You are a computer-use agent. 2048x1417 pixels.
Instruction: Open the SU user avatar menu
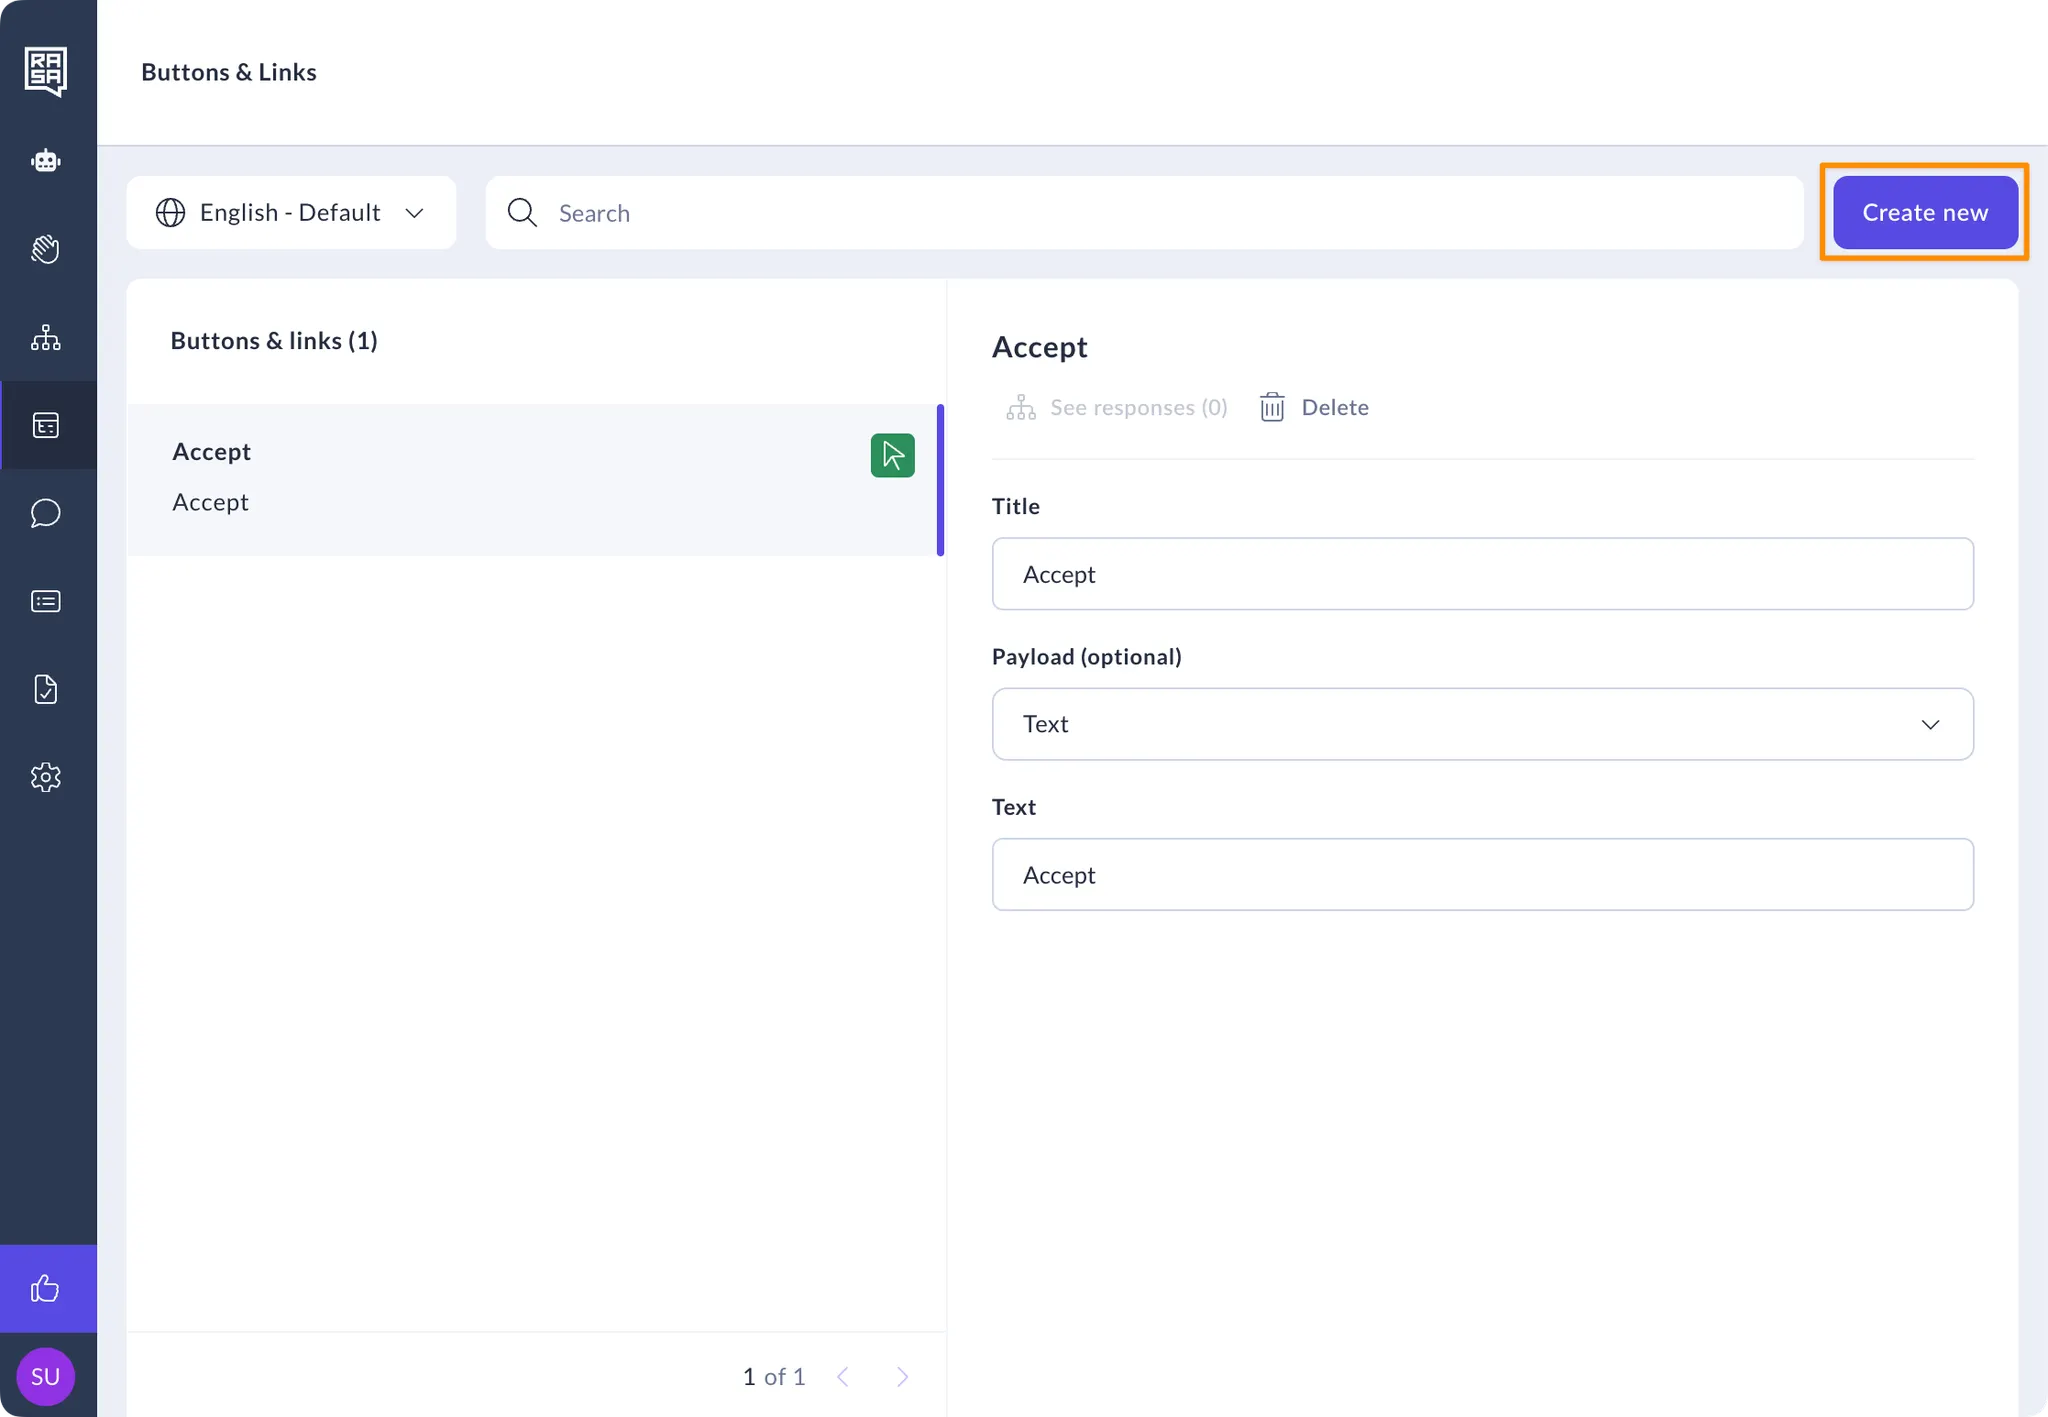(46, 1376)
